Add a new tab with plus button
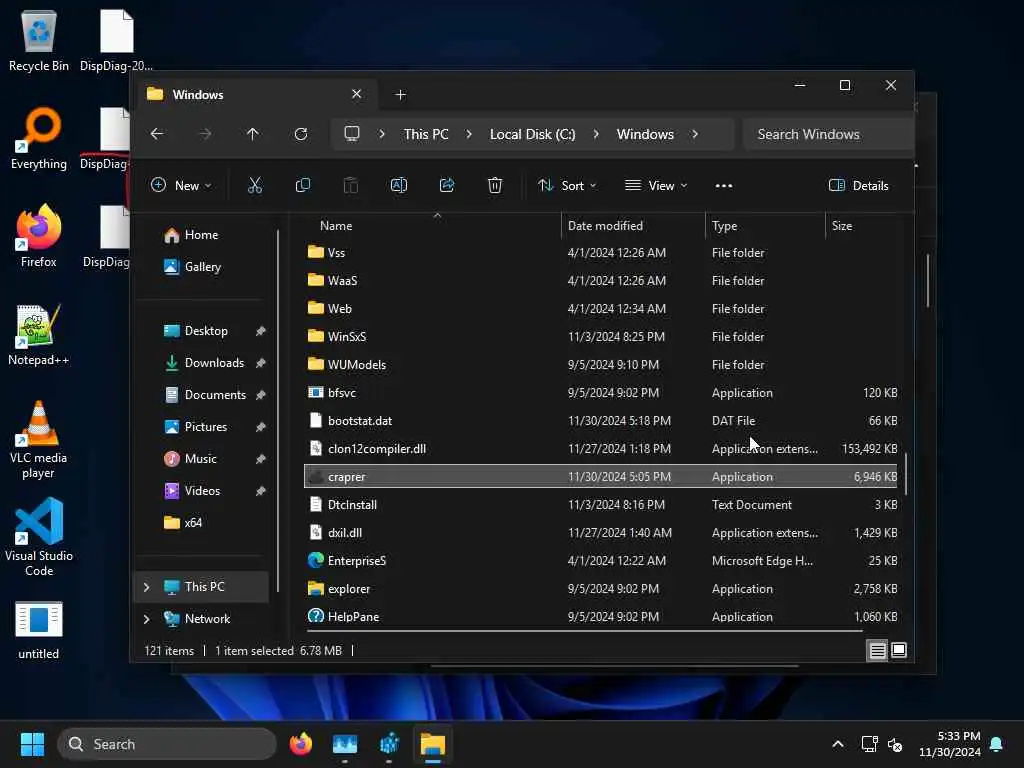Image resolution: width=1024 pixels, height=768 pixels. coord(400,95)
